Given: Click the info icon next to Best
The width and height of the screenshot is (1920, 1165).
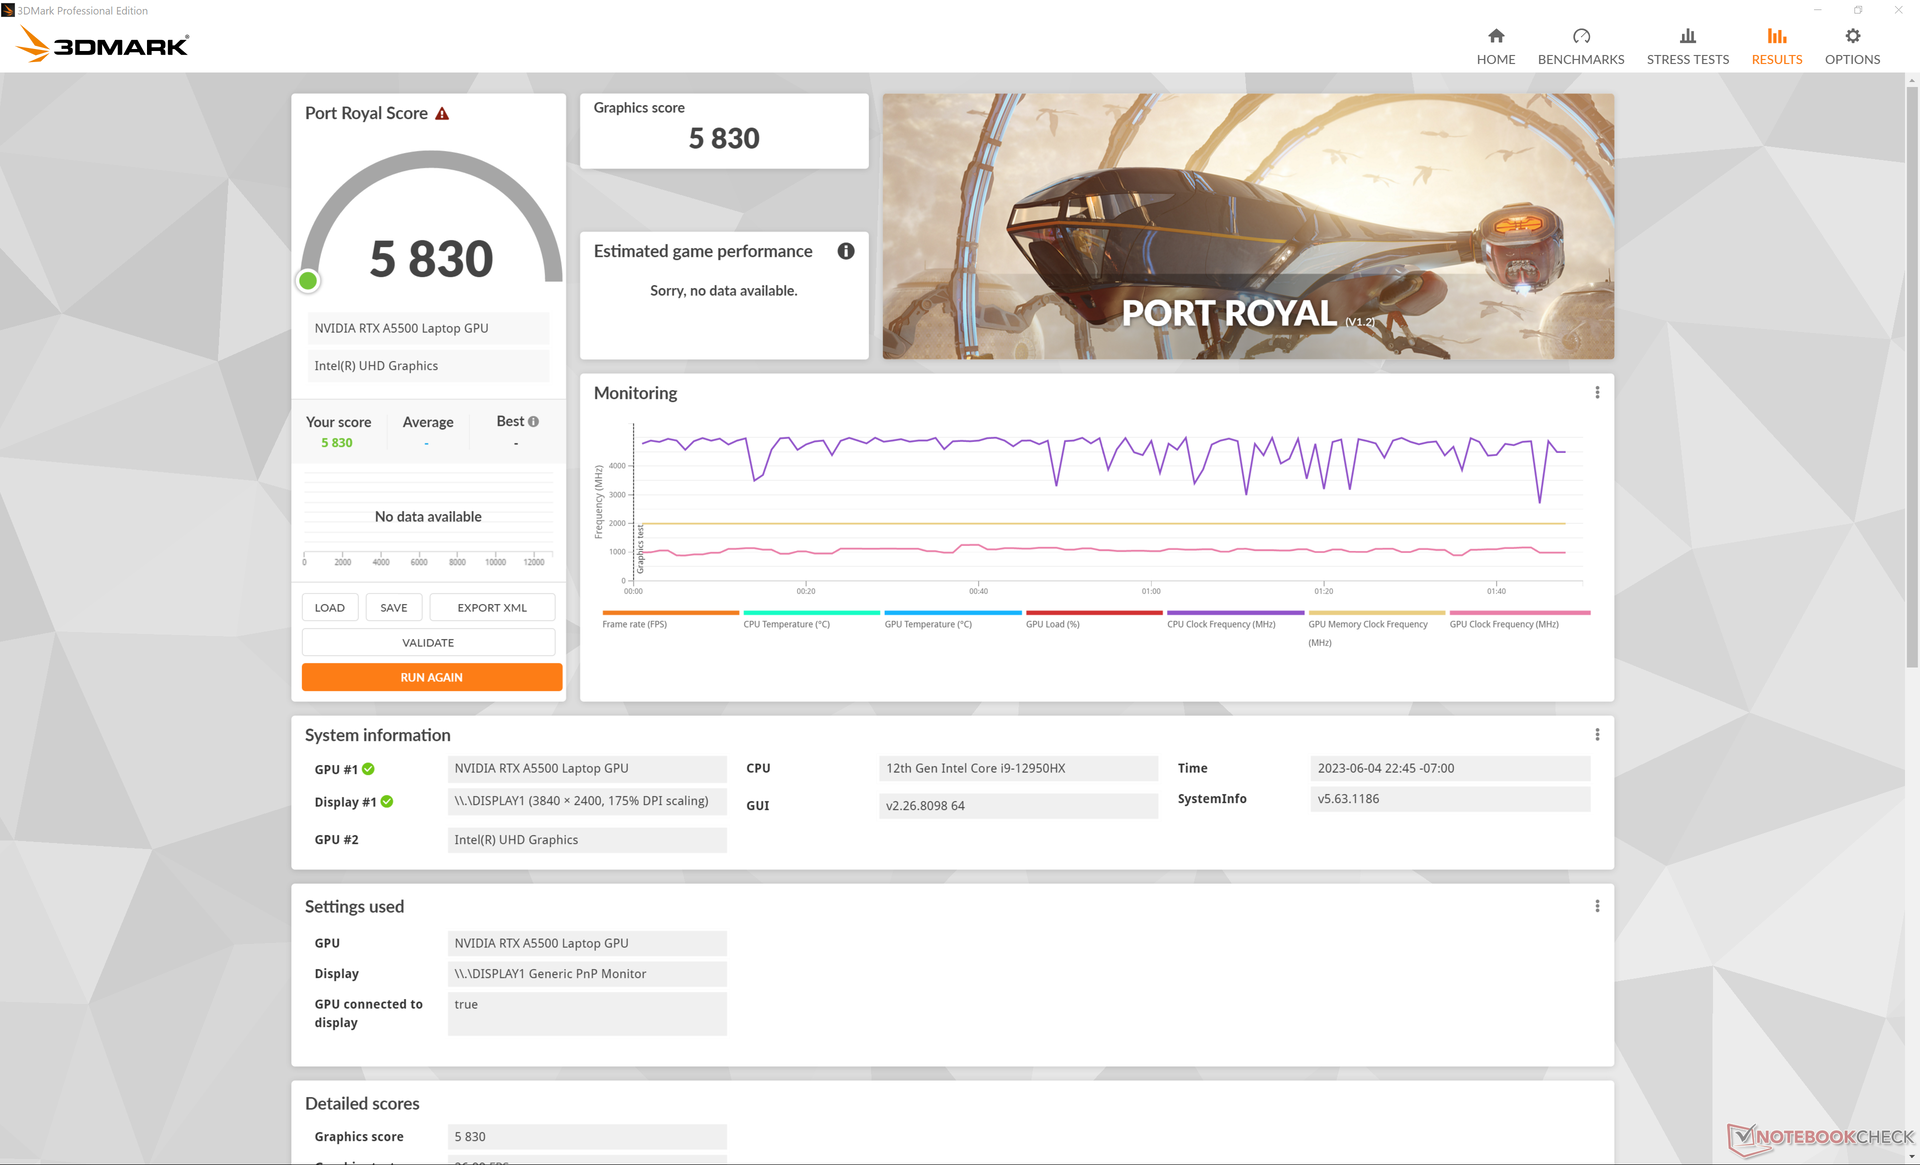Looking at the screenshot, I should coord(533,422).
